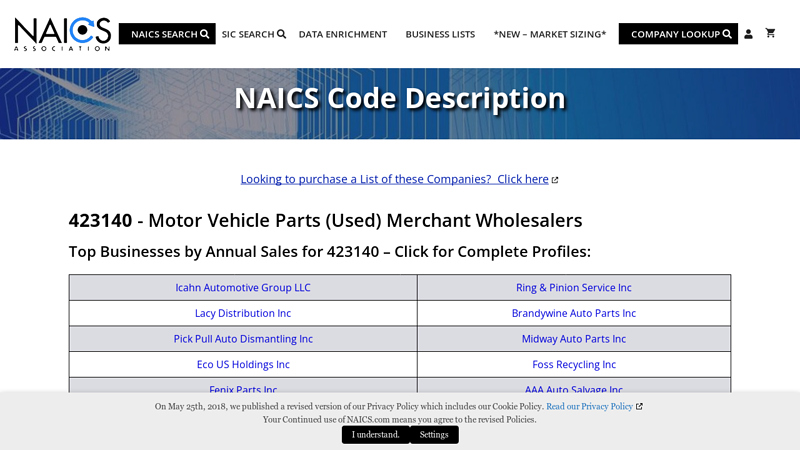Open the user account icon
800x450 pixels.
[748, 34]
